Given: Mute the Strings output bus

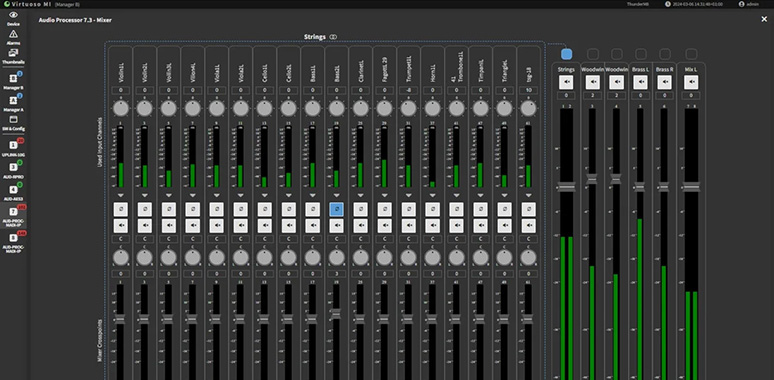Looking at the screenshot, I should pyautogui.click(x=566, y=82).
